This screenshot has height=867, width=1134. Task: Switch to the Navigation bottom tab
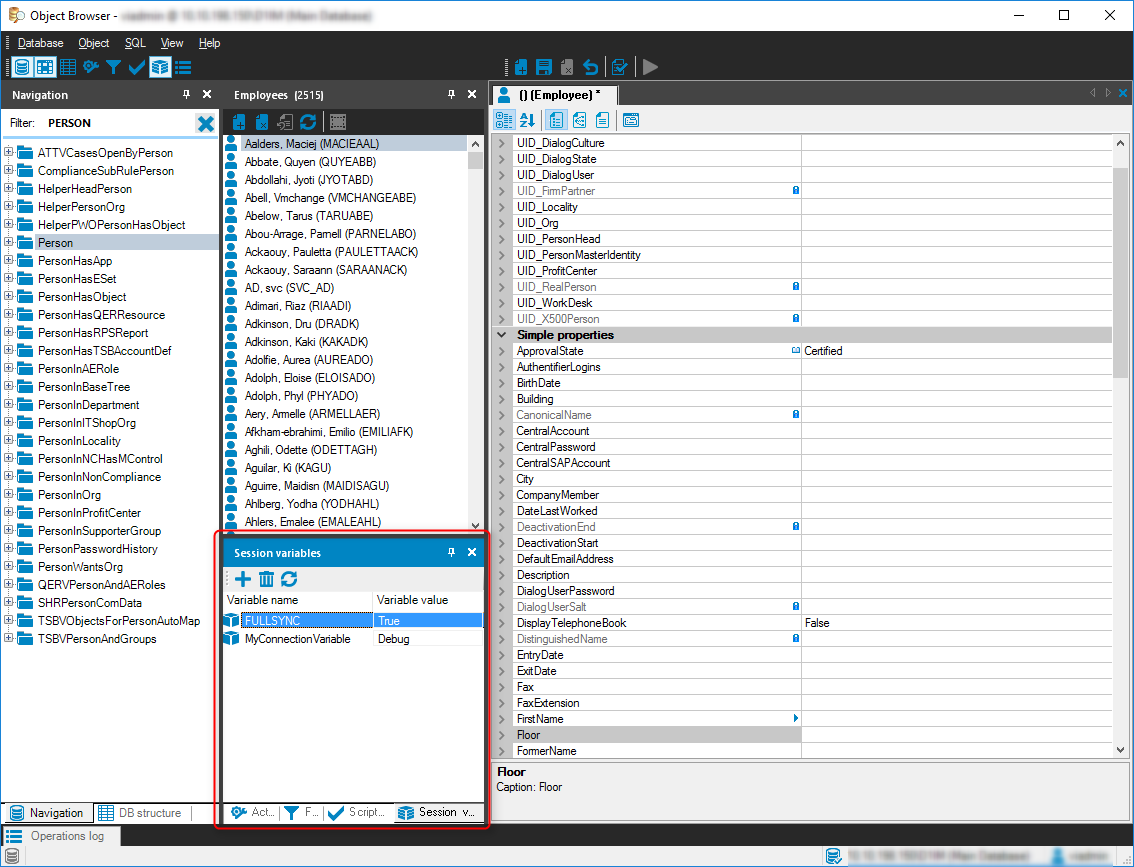48,813
